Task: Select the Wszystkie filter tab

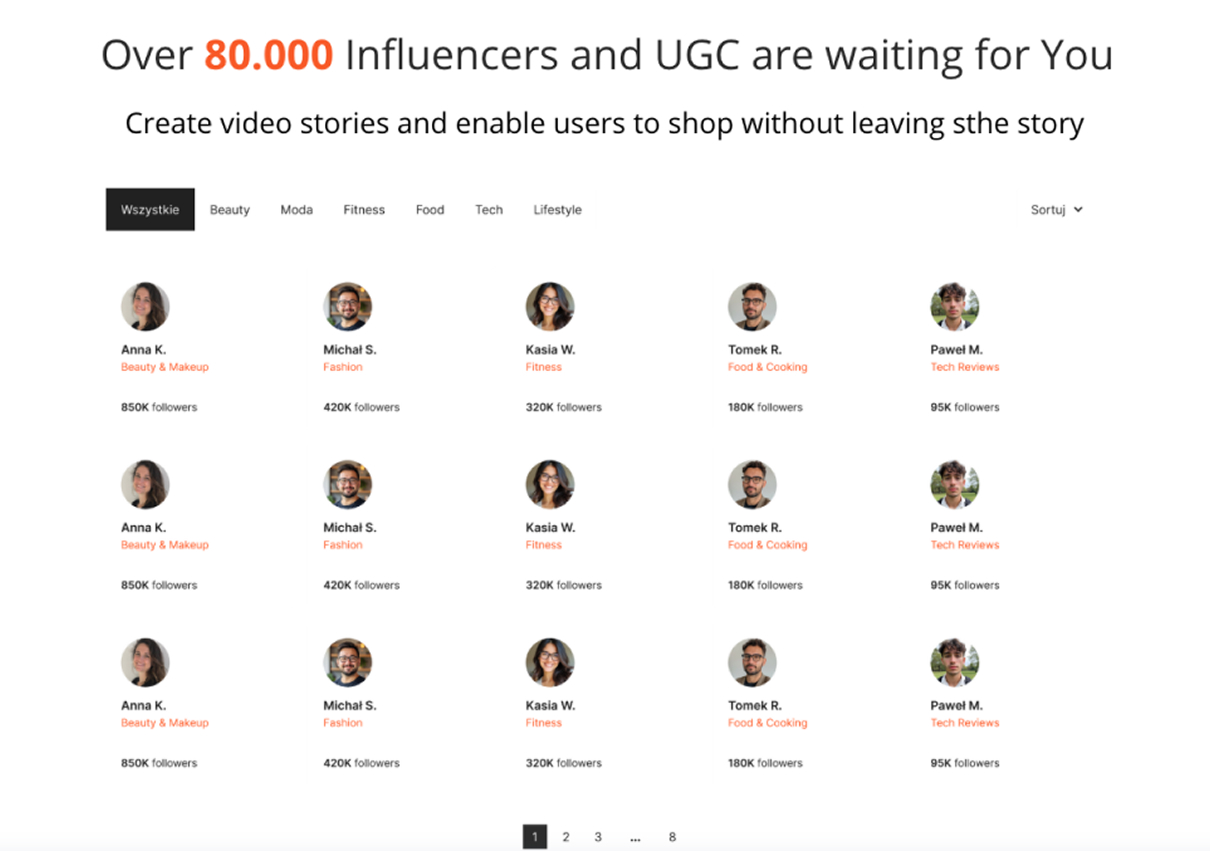Action: pyautogui.click(x=150, y=210)
